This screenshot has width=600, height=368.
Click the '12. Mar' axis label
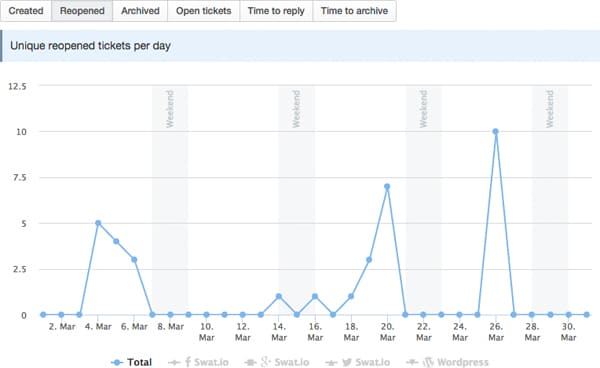(x=243, y=332)
